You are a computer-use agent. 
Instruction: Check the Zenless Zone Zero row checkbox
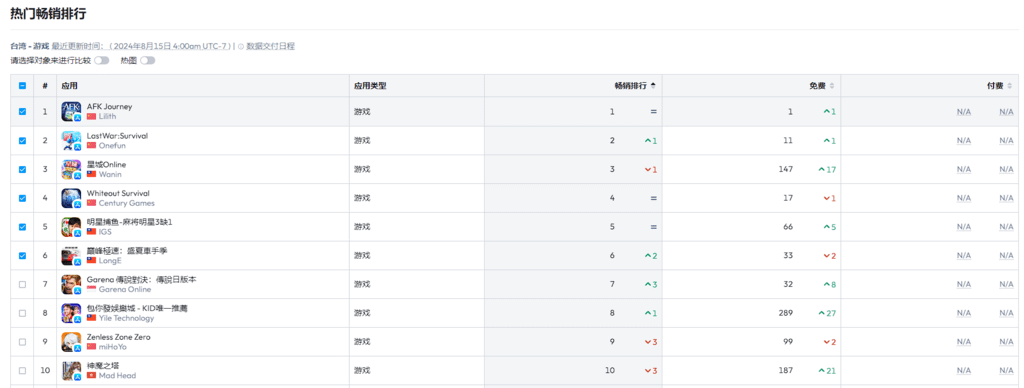pyautogui.click(x=23, y=342)
